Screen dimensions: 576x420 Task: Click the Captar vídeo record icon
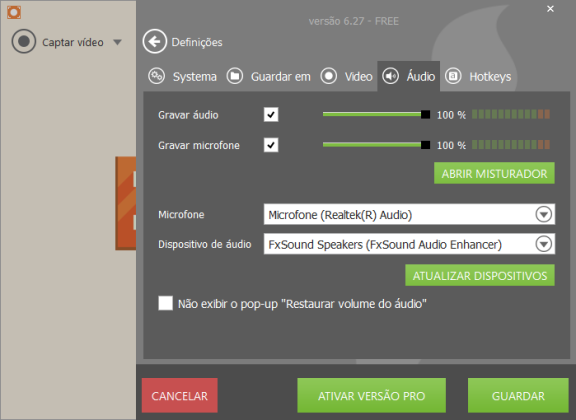(24, 41)
